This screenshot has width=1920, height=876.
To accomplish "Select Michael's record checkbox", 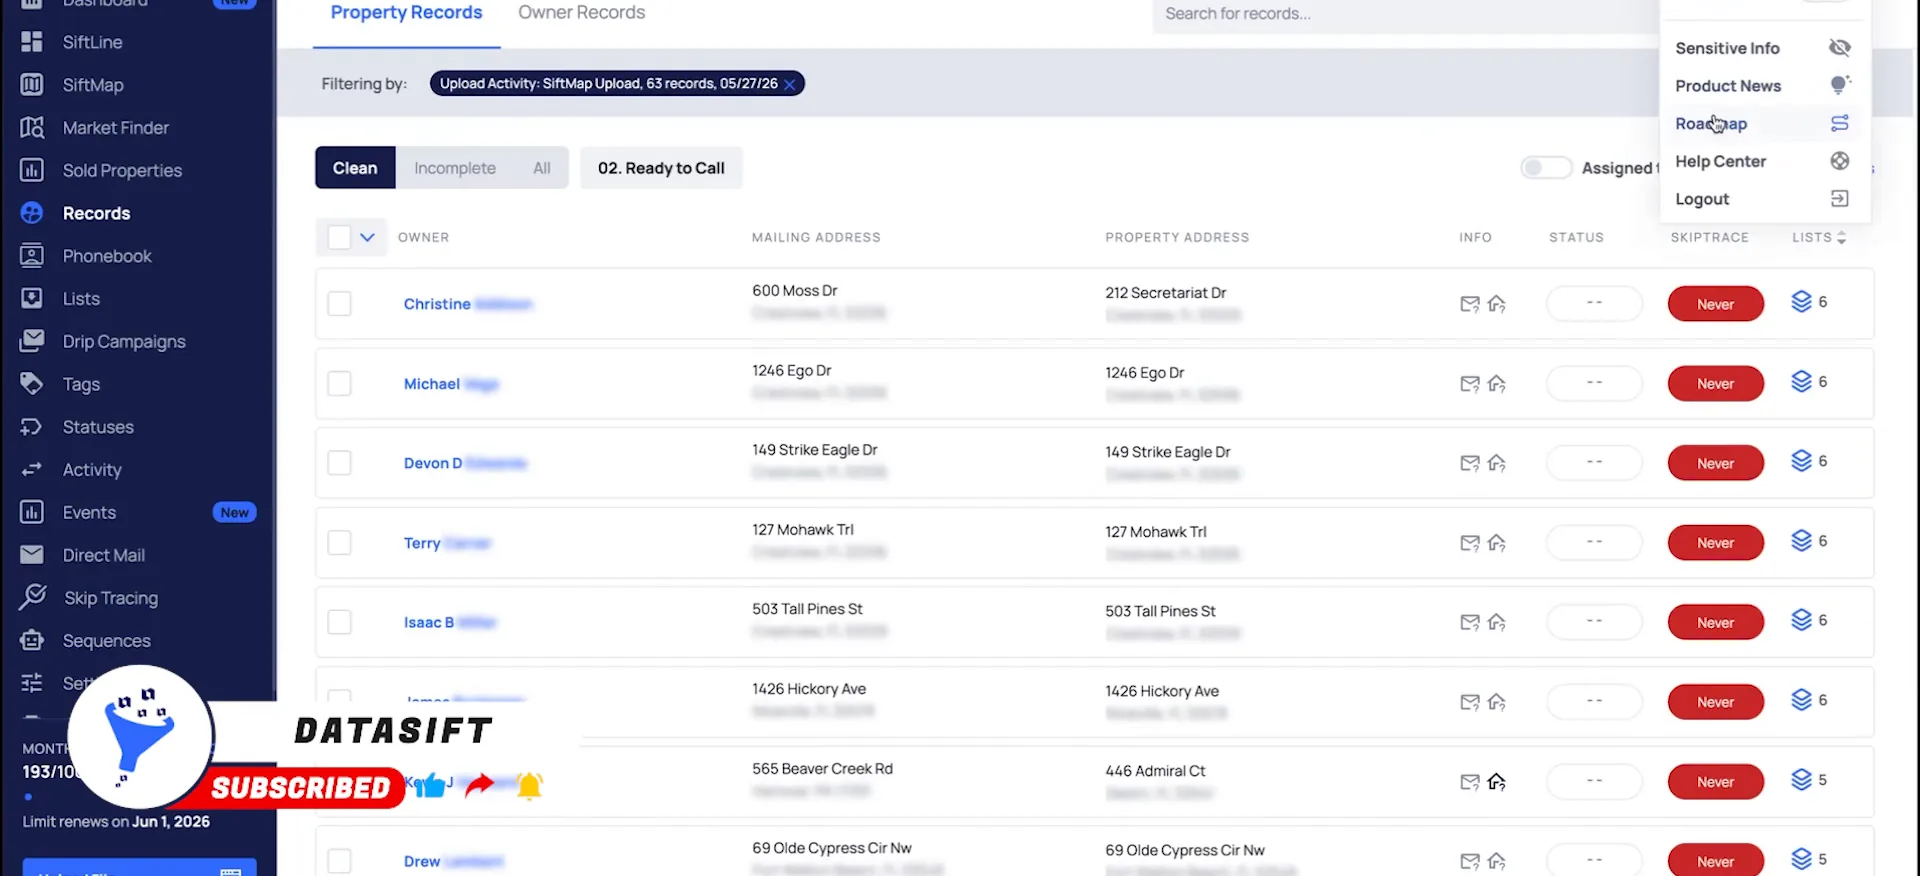I will pyautogui.click(x=340, y=384).
